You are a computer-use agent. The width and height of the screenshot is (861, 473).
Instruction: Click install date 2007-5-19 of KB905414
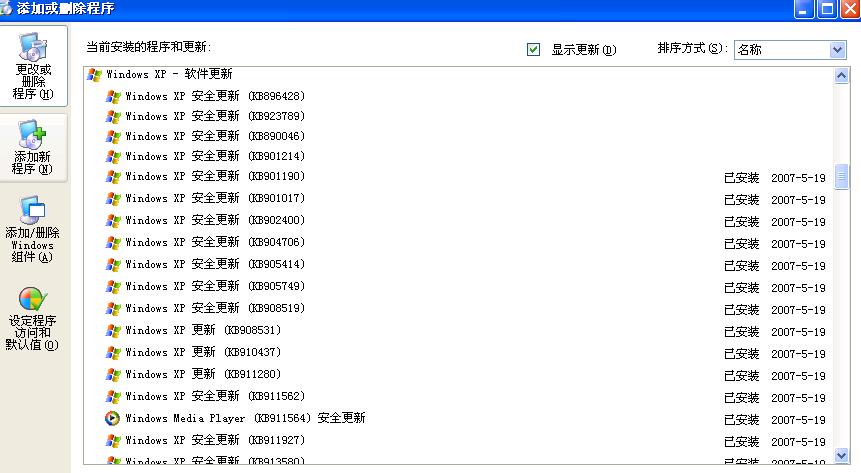tap(798, 266)
